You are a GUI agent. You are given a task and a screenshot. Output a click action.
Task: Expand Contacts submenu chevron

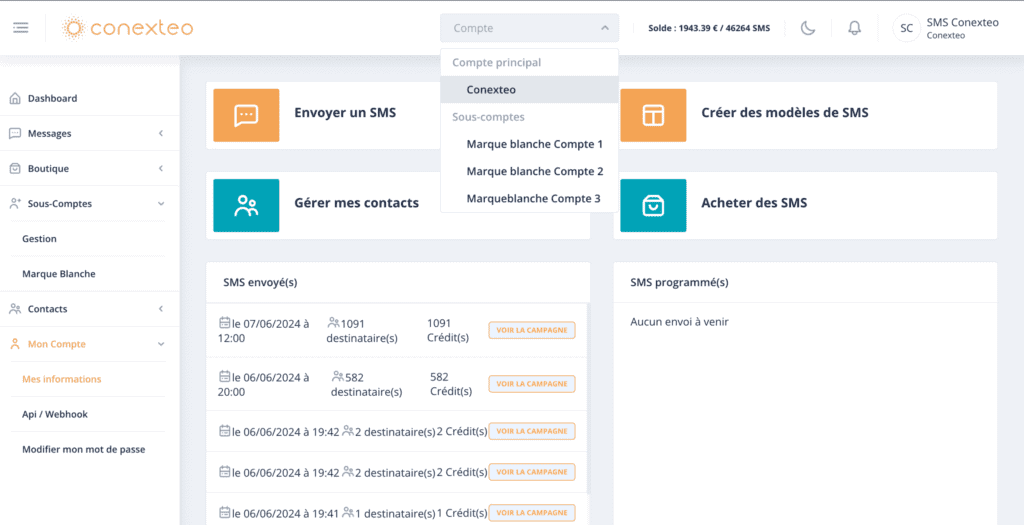161,309
